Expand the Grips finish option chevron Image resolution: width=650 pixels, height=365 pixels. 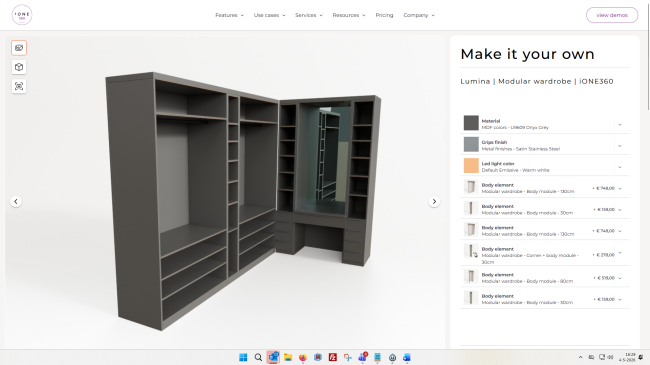[620, 146]
